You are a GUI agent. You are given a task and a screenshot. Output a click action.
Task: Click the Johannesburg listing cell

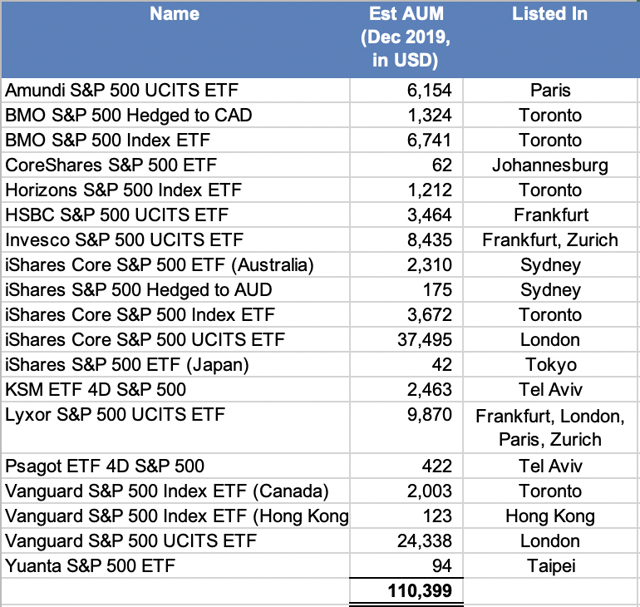pyautogui.click(x=549, y=165)
